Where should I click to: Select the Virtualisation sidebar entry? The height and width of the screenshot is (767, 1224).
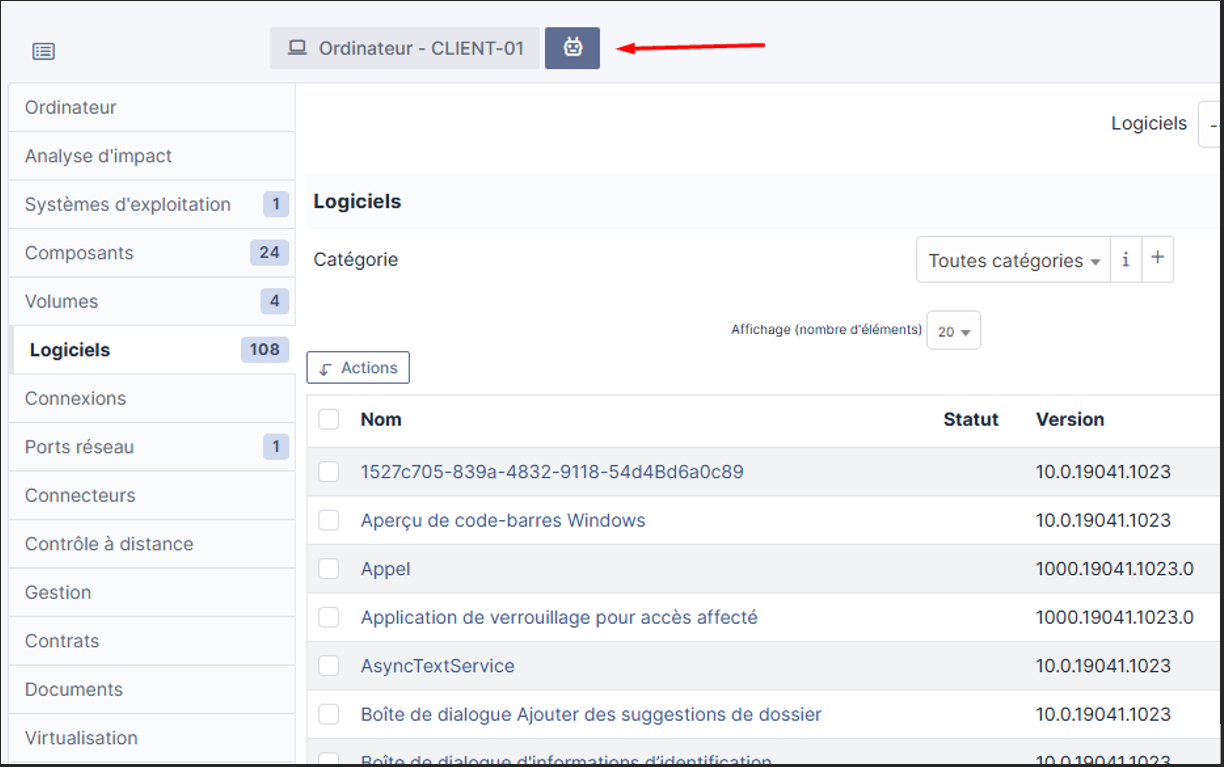pos(81,737)
